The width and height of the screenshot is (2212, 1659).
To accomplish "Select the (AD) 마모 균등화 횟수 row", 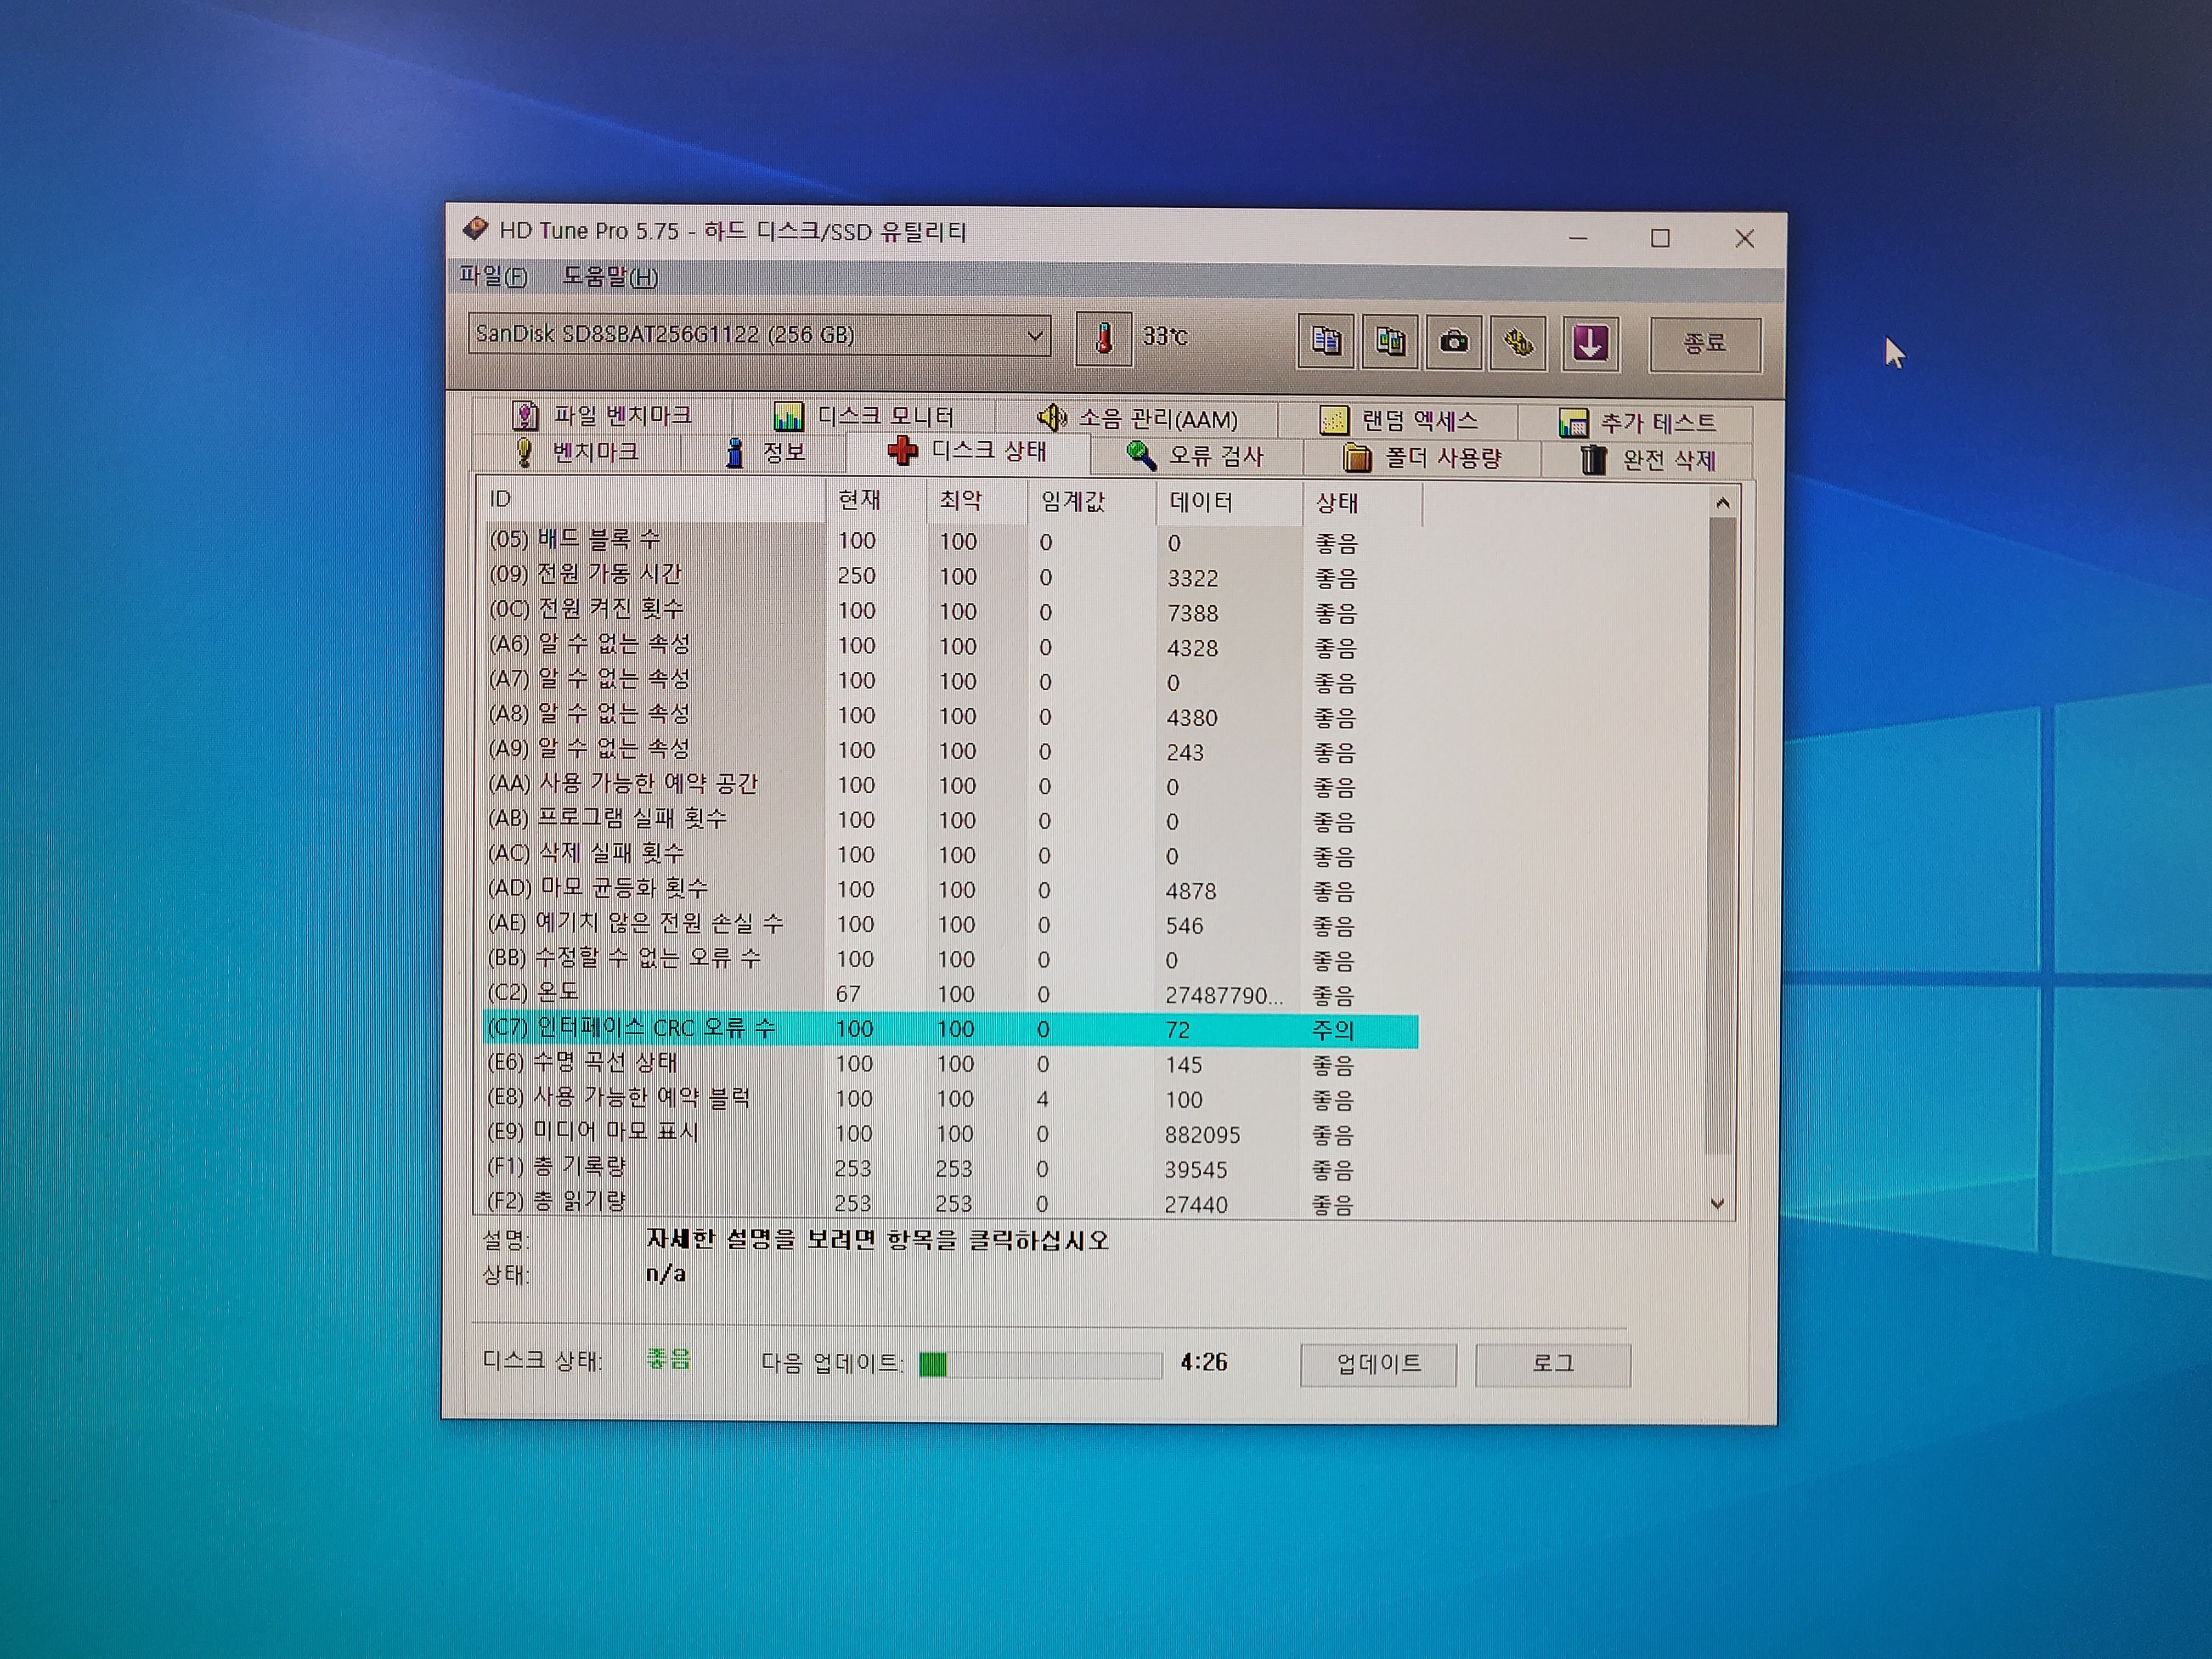I will pyautogui.click(x=951, y=889).
